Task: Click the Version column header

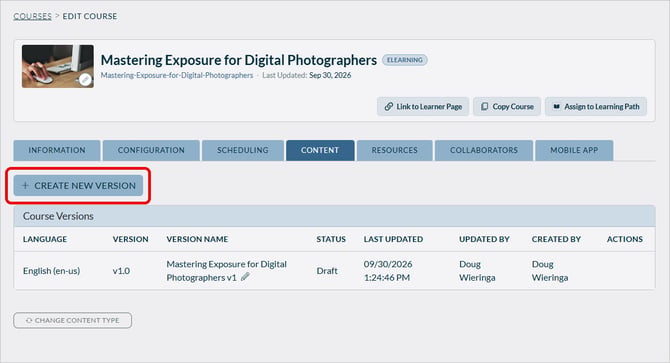Action: (x=130, y=239)
